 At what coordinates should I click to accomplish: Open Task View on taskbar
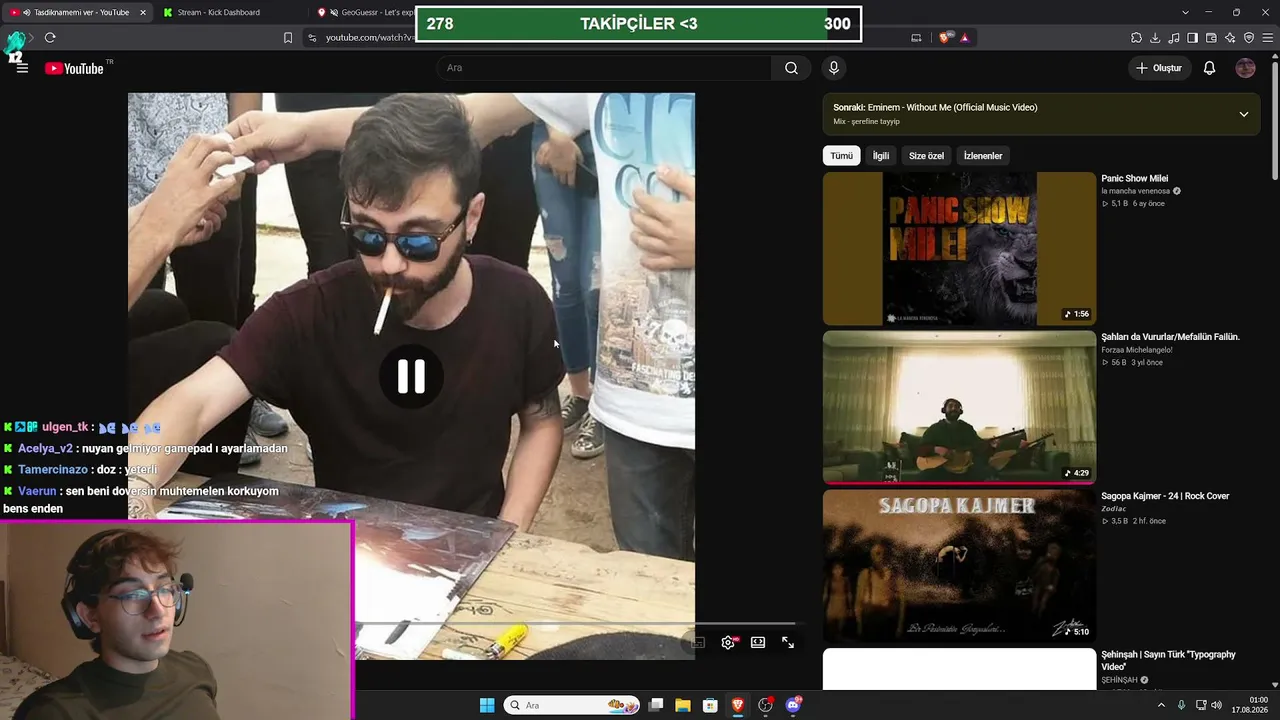656,705
